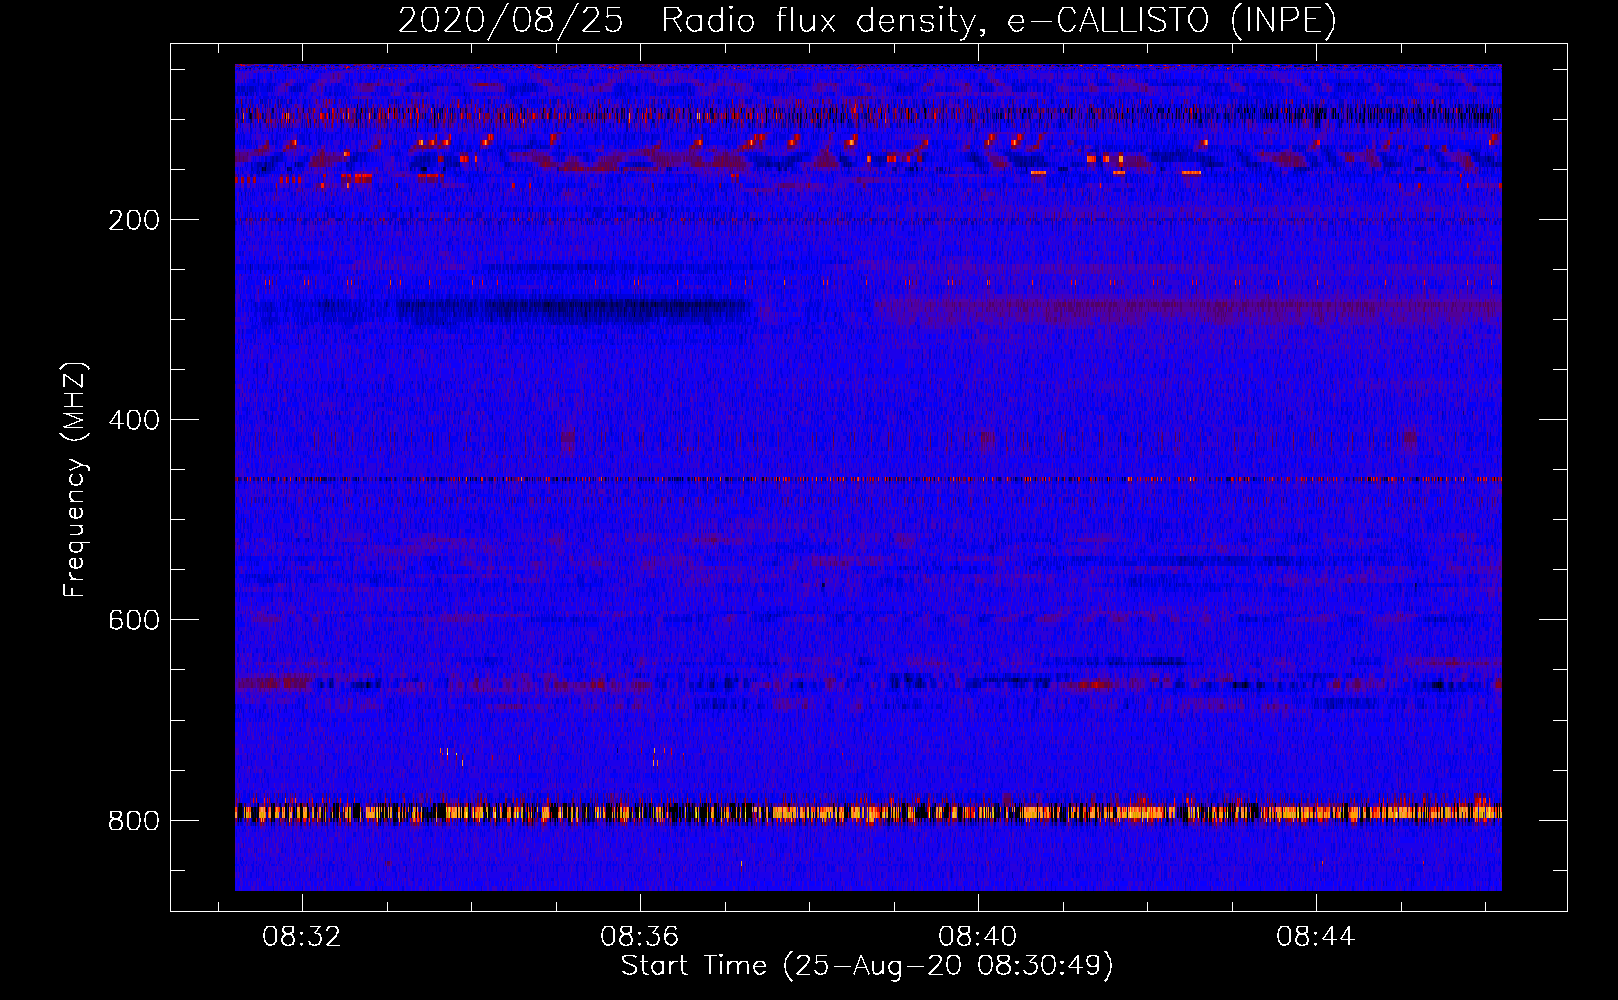This screenshot has width=1618, height=1000.
Task: Click the '200' frequency axis label
Action: click(134, 220)
